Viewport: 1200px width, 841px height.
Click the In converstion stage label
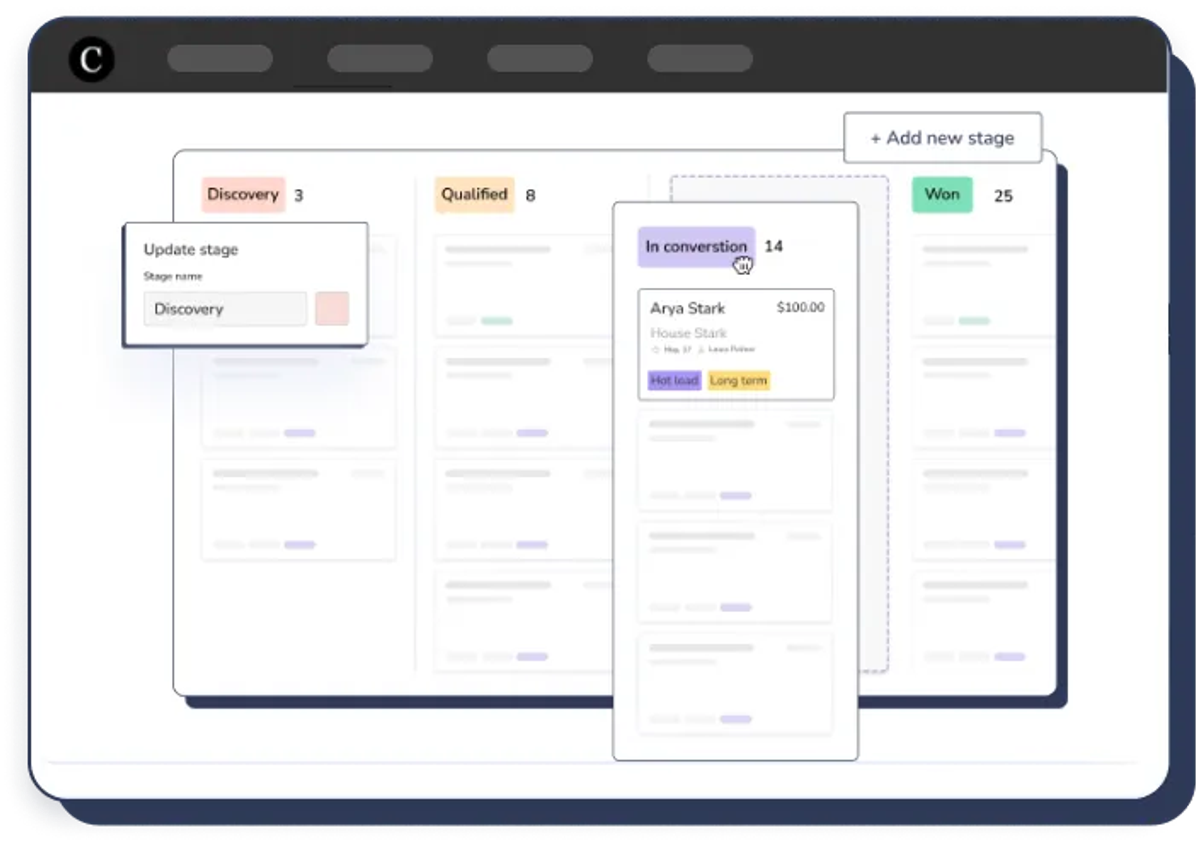click(x=697, y=246)
